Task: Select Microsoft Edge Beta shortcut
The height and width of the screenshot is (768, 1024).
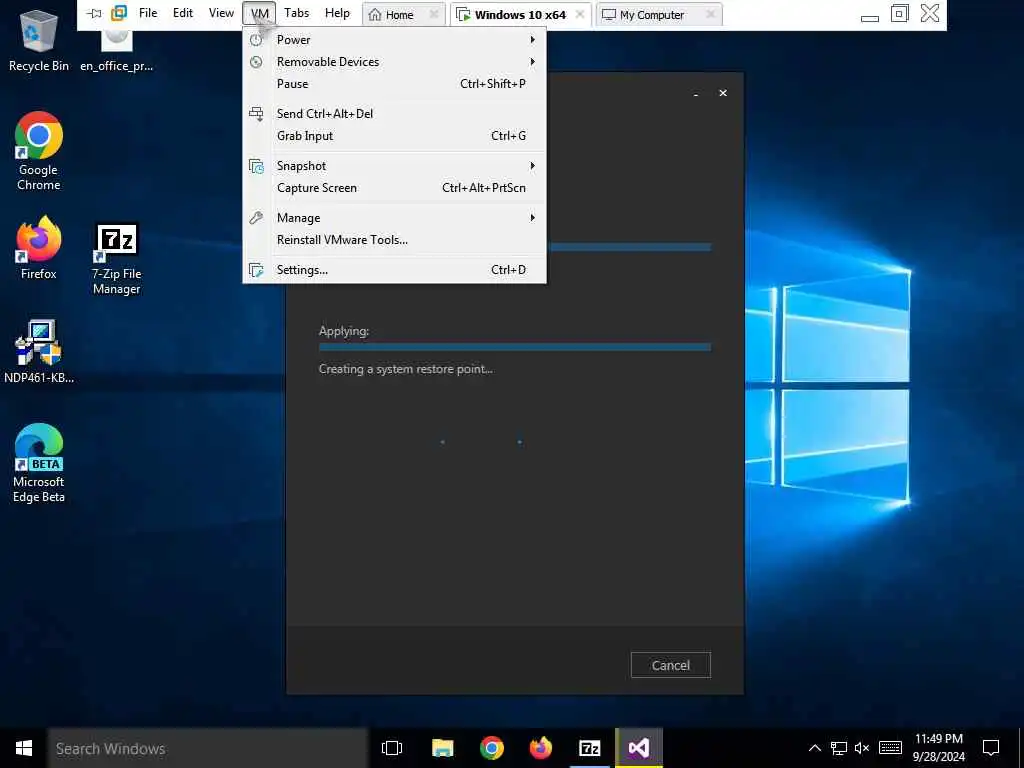Action: [39, 463]
